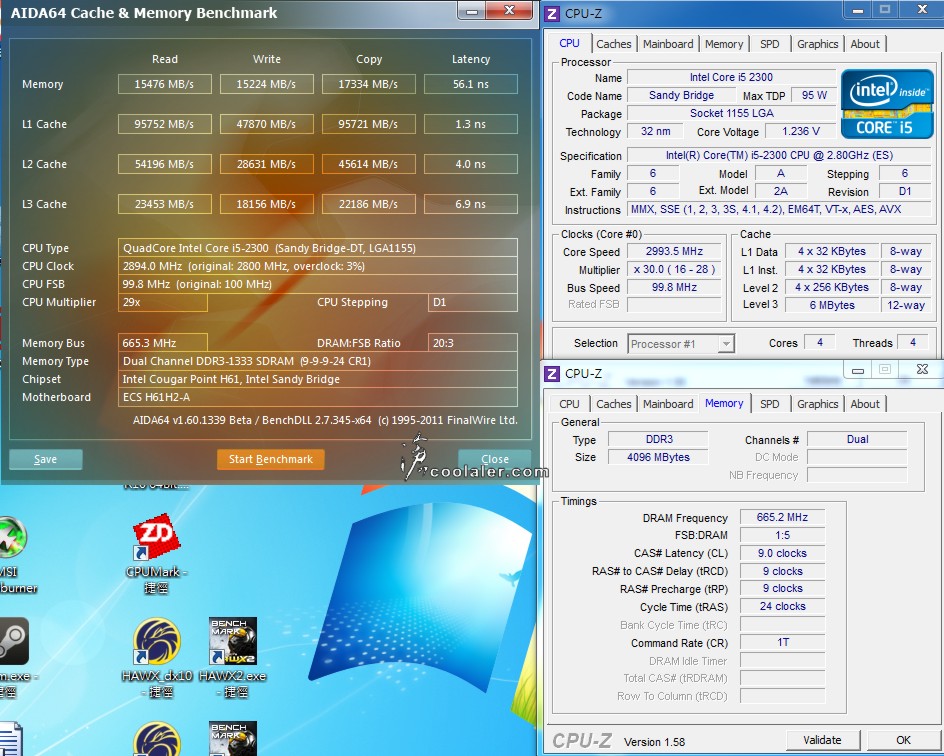Open the SPD tab in upper CPU-Z
The height and width of the screenshot is (756, 944).
coord(769,44)
